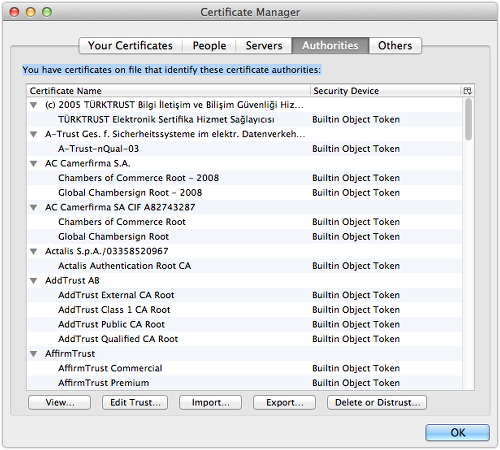This screenshot has height=450, width=500.
Task: Collapse the Actalis S.p.A./03358520967 group
Action: pos(33,252)
